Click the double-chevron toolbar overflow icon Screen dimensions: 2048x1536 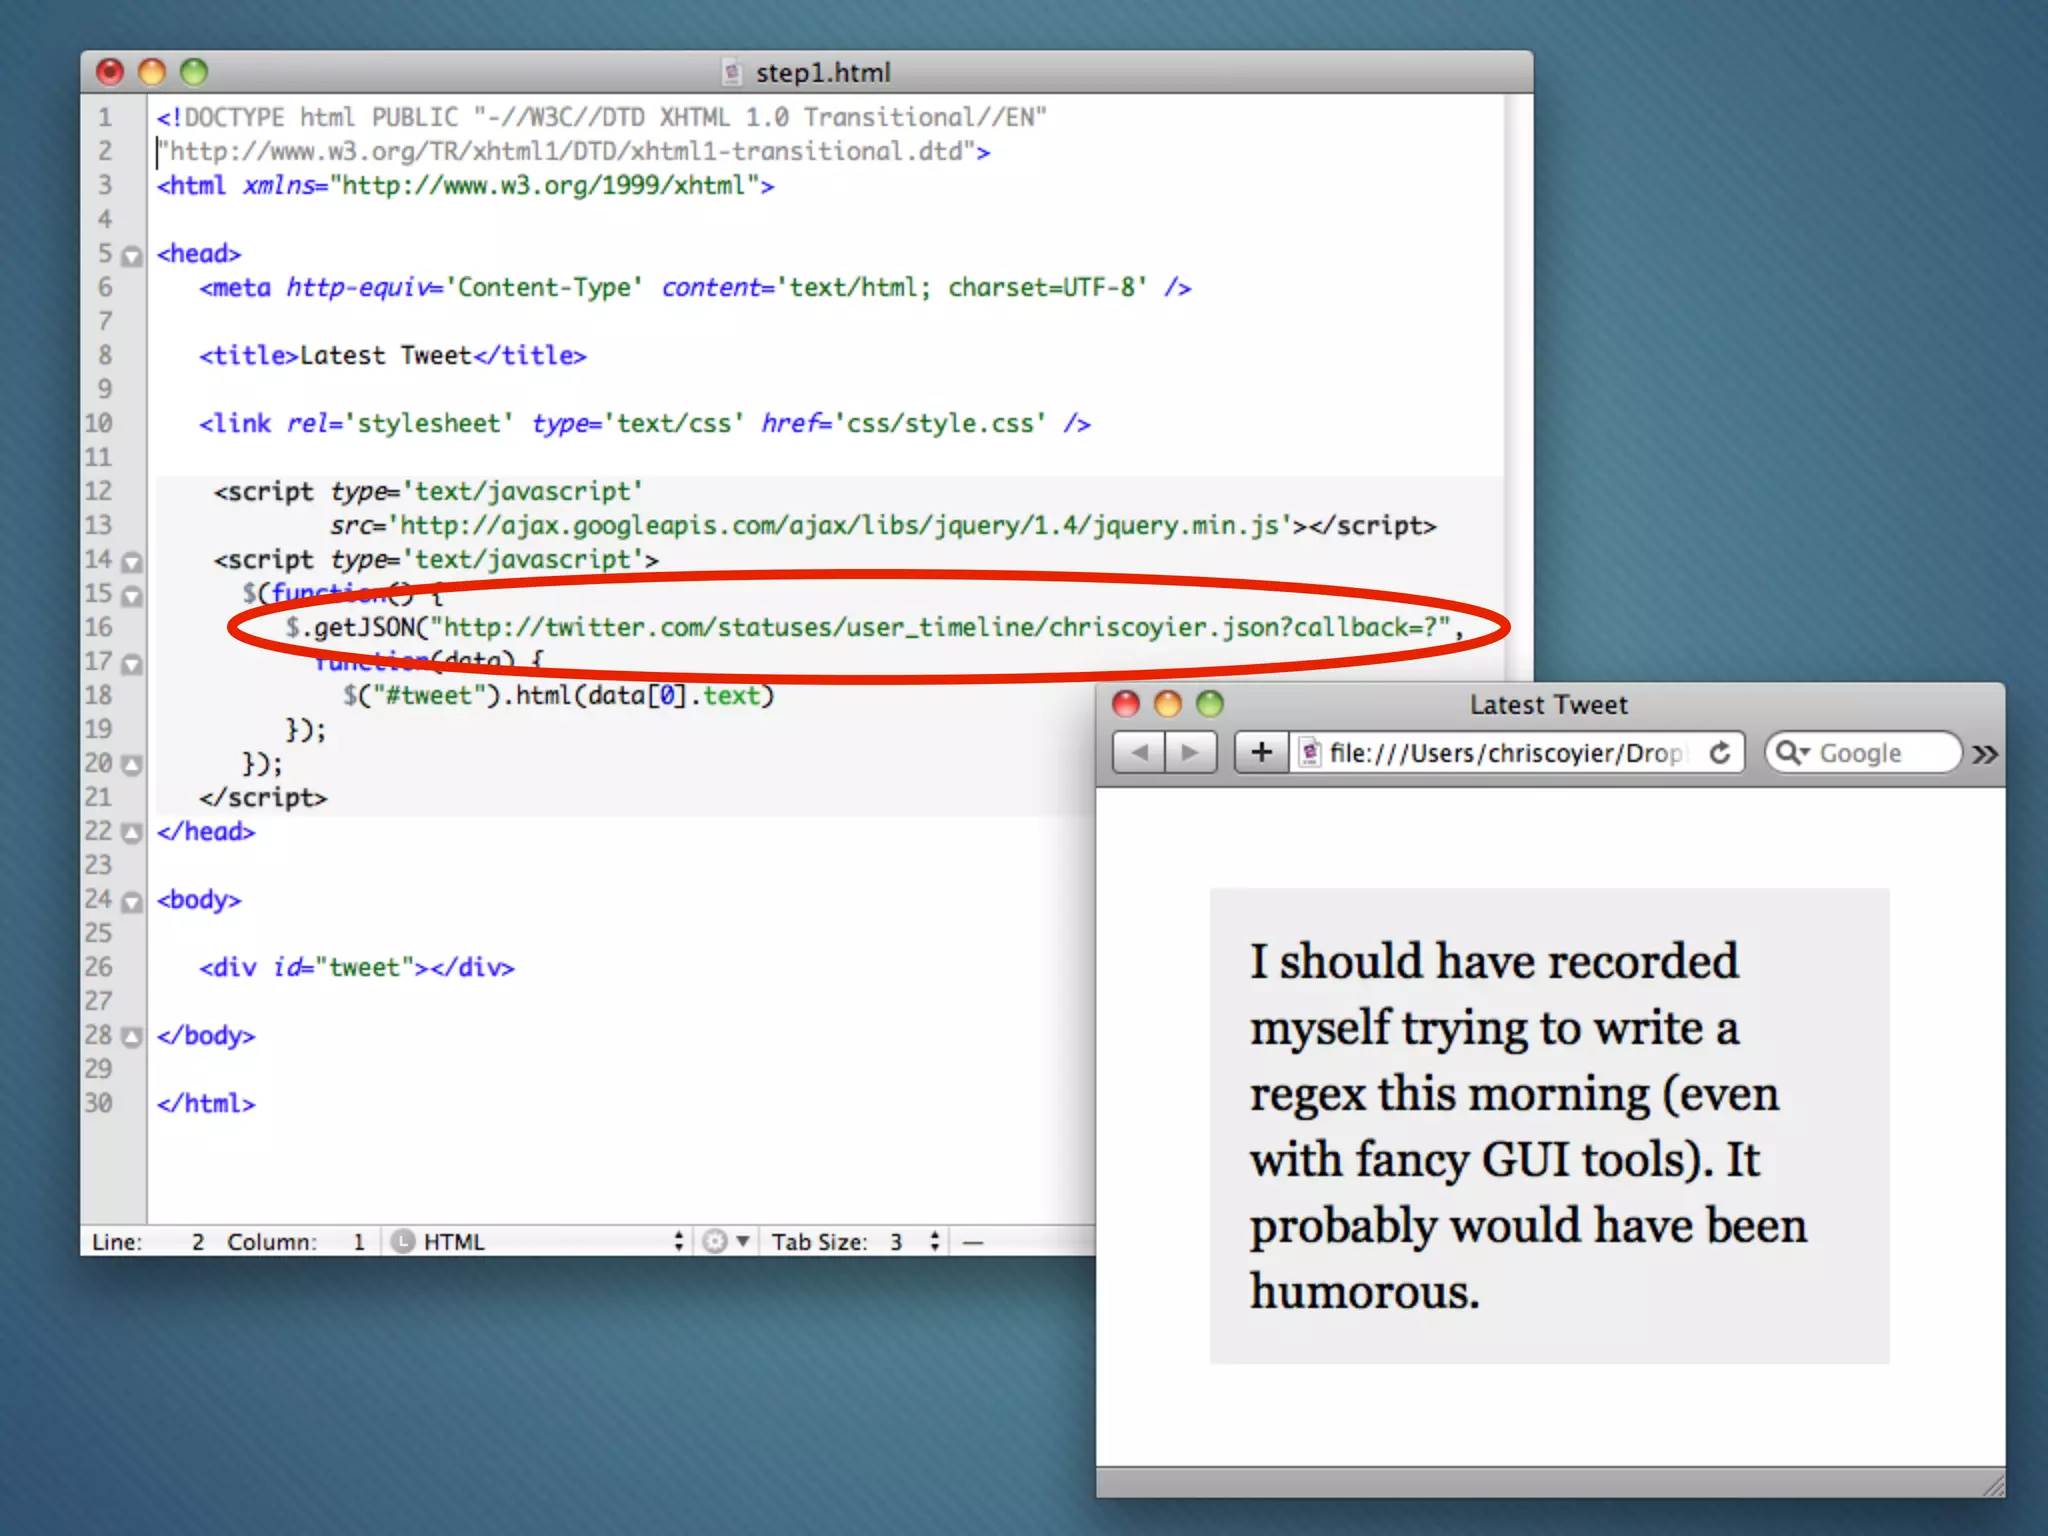pos(1984,754)
